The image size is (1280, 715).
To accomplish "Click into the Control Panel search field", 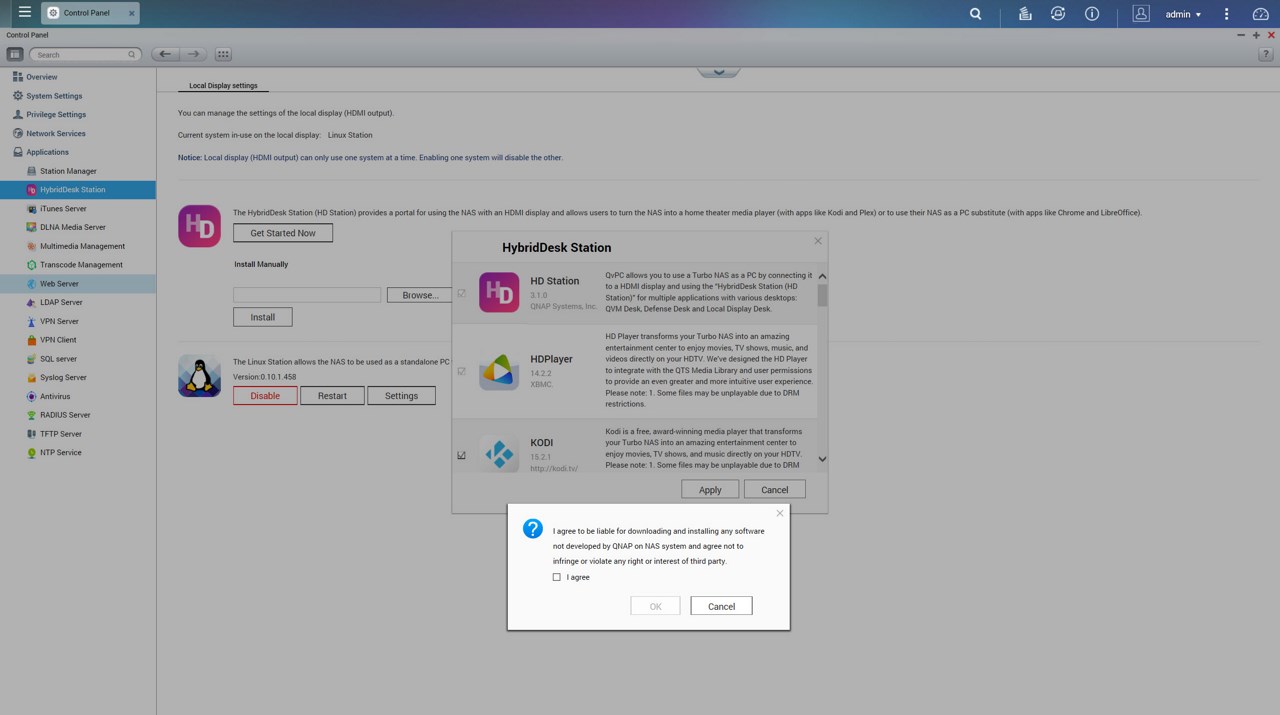I will (84, 54).
